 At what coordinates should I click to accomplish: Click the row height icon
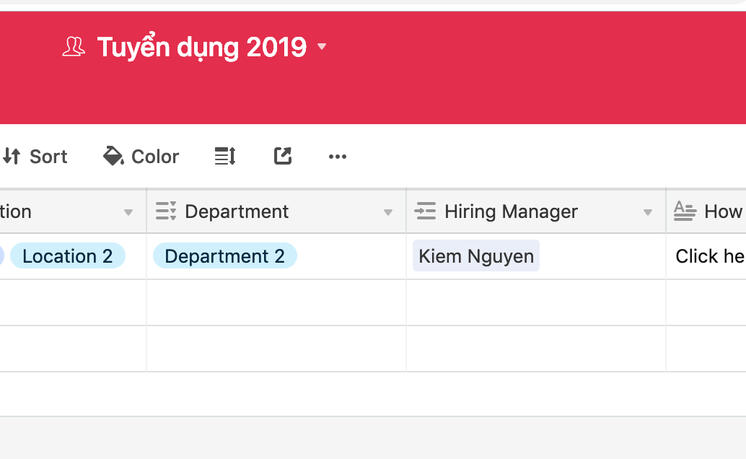pyautogui.click(x=225, y=156)
